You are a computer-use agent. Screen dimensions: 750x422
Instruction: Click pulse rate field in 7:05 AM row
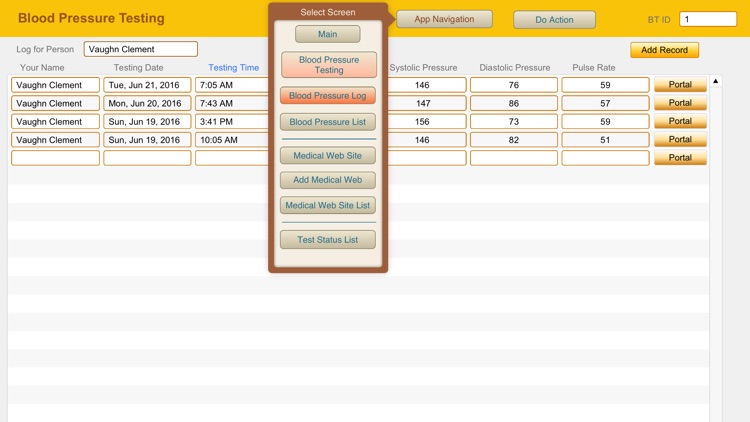coord(605,85)
